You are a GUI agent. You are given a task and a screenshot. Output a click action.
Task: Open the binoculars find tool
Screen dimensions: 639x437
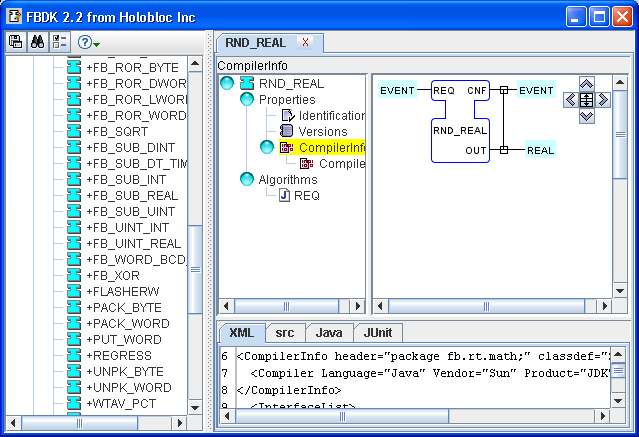[x=37, y=42]
